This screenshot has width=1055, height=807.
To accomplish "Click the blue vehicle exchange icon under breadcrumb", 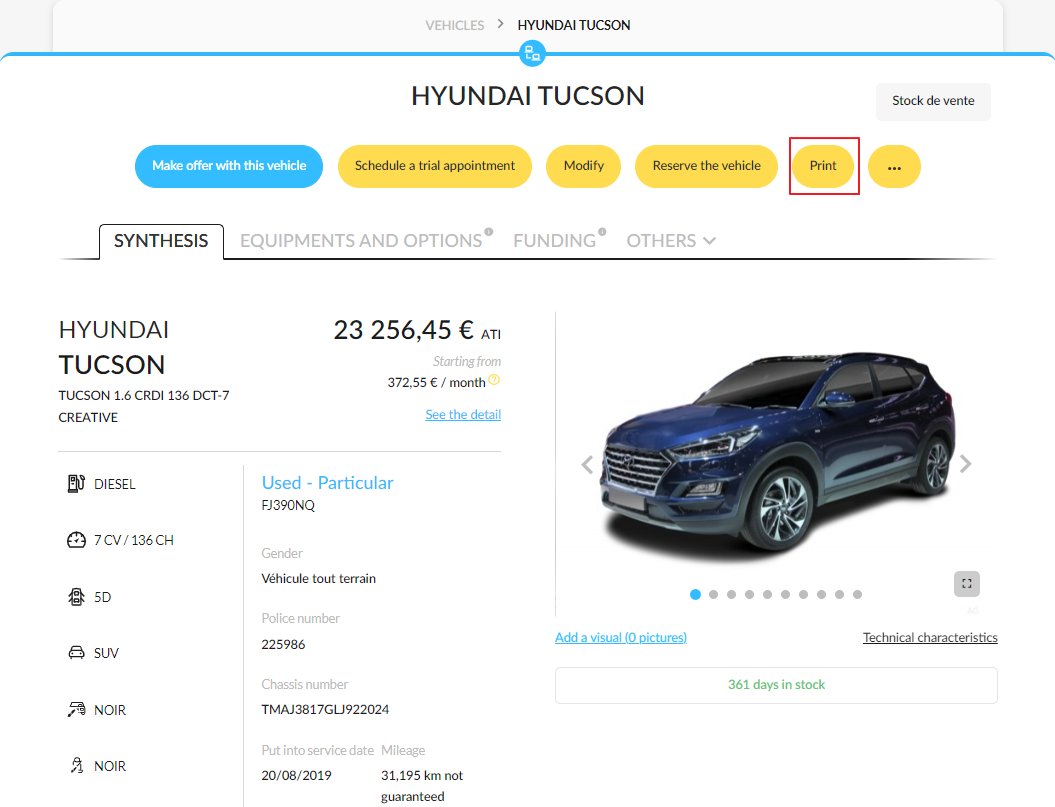I will pyautogui.click(x=532, y=53).
